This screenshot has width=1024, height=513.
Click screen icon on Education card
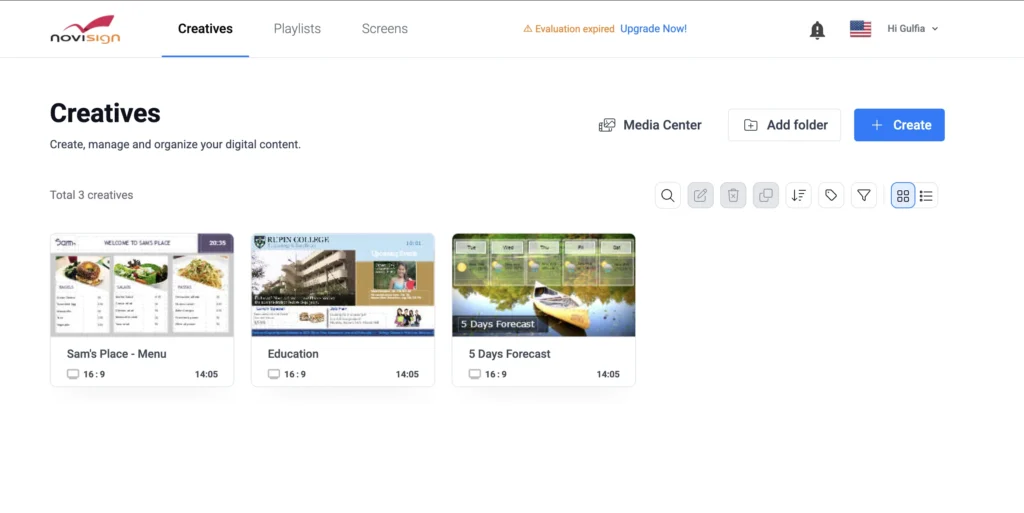pyautogui.click(x=274, y=374)
